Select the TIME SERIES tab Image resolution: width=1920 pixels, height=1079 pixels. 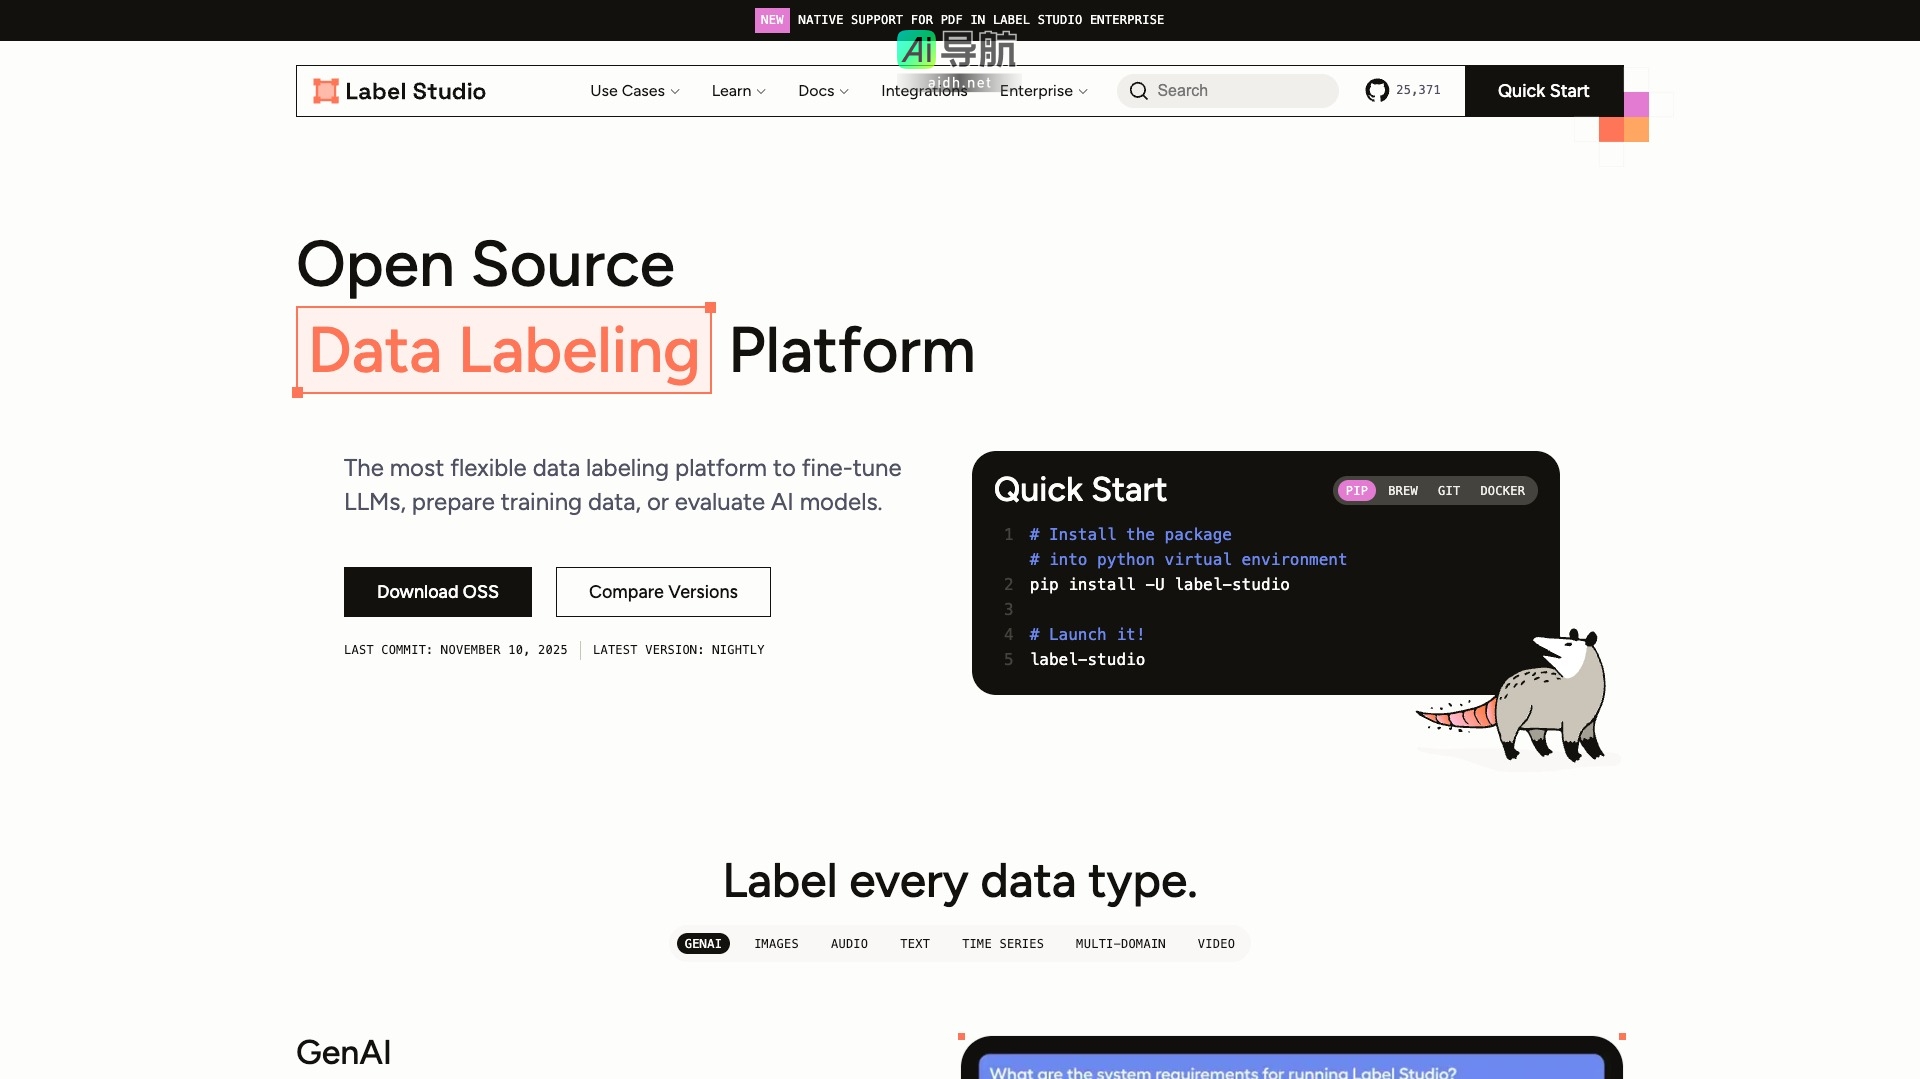click(1002, 944)
